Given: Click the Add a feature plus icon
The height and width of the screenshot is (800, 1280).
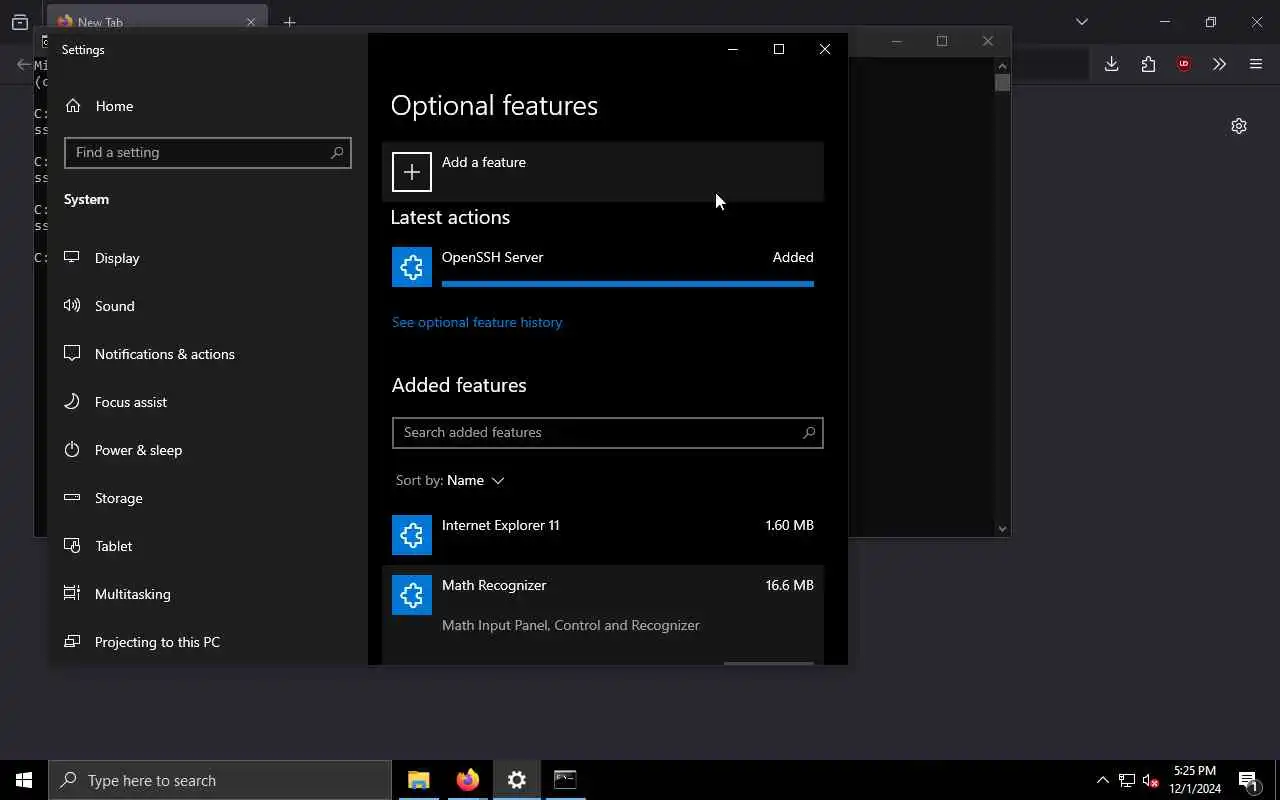Looking at the screenshot, I should [x=411, y=172].
